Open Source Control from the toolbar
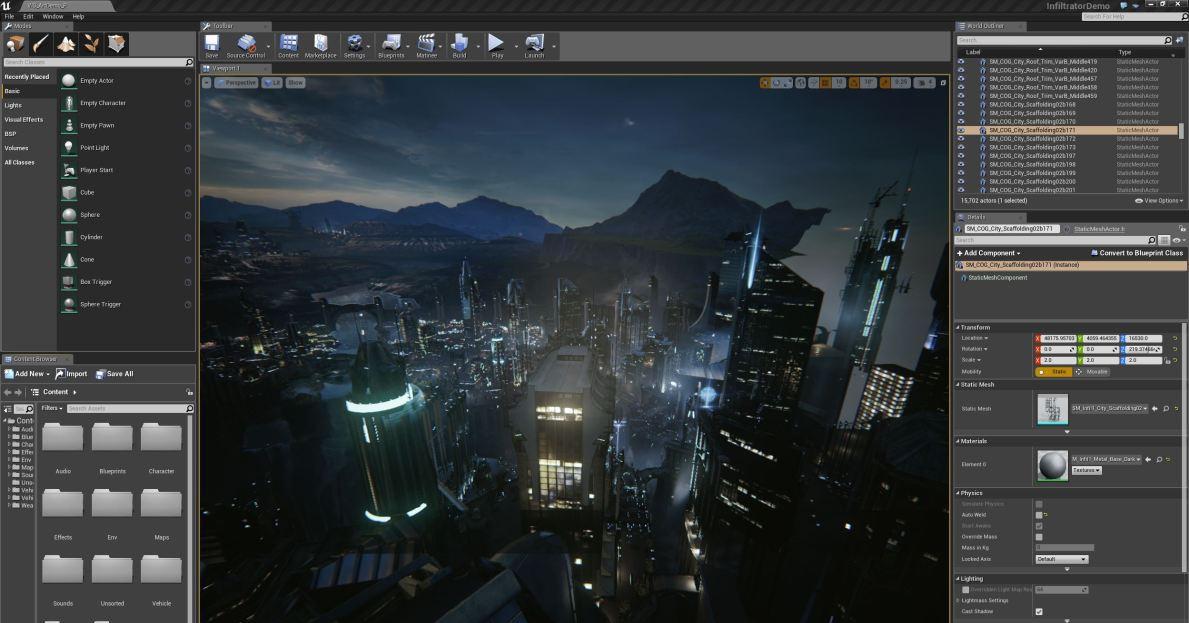 pyautogui.click(x=246, y=45)
